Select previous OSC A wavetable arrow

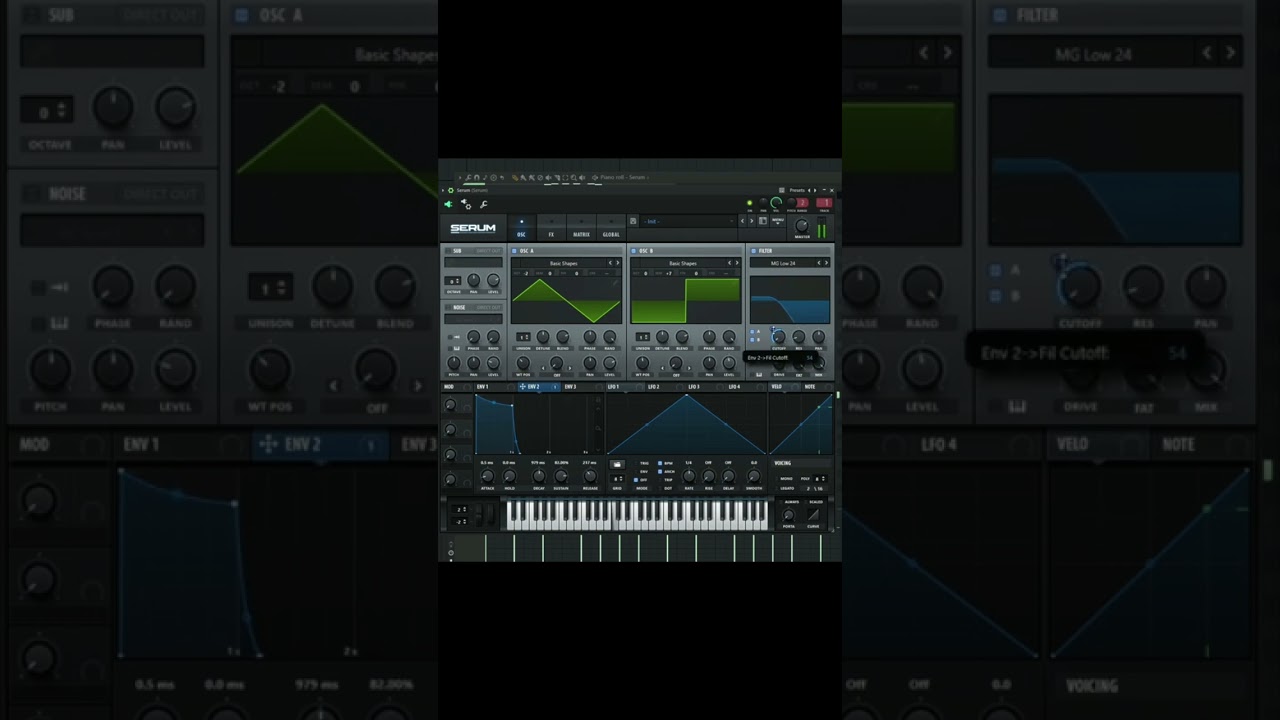pos(610,263)
